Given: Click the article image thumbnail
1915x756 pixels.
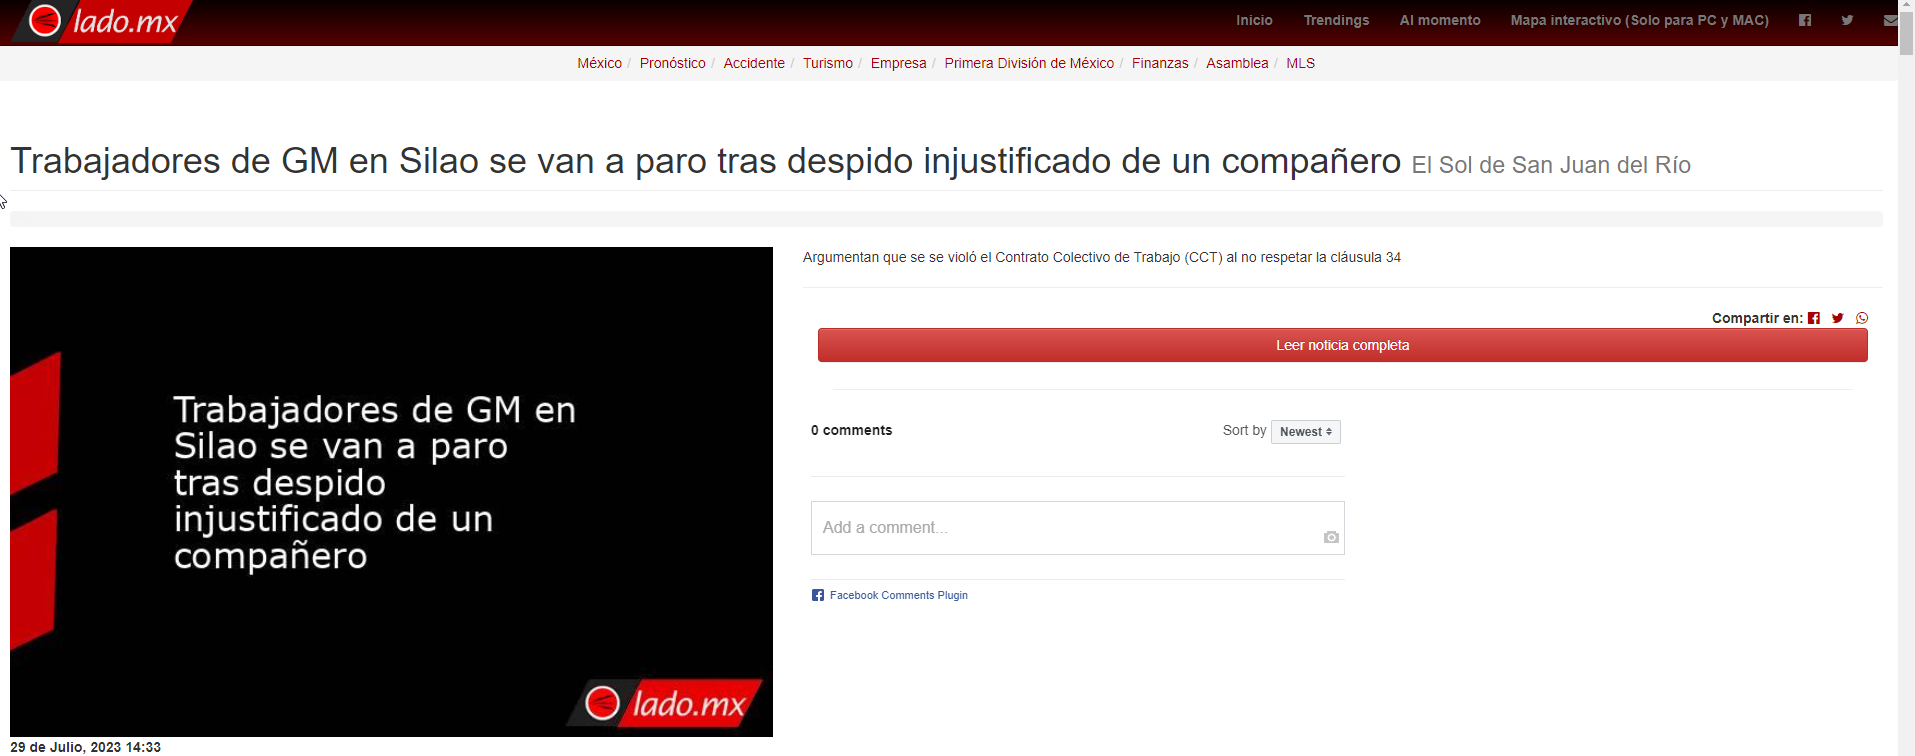Looking at the screenshot, I should coord(391,492).
